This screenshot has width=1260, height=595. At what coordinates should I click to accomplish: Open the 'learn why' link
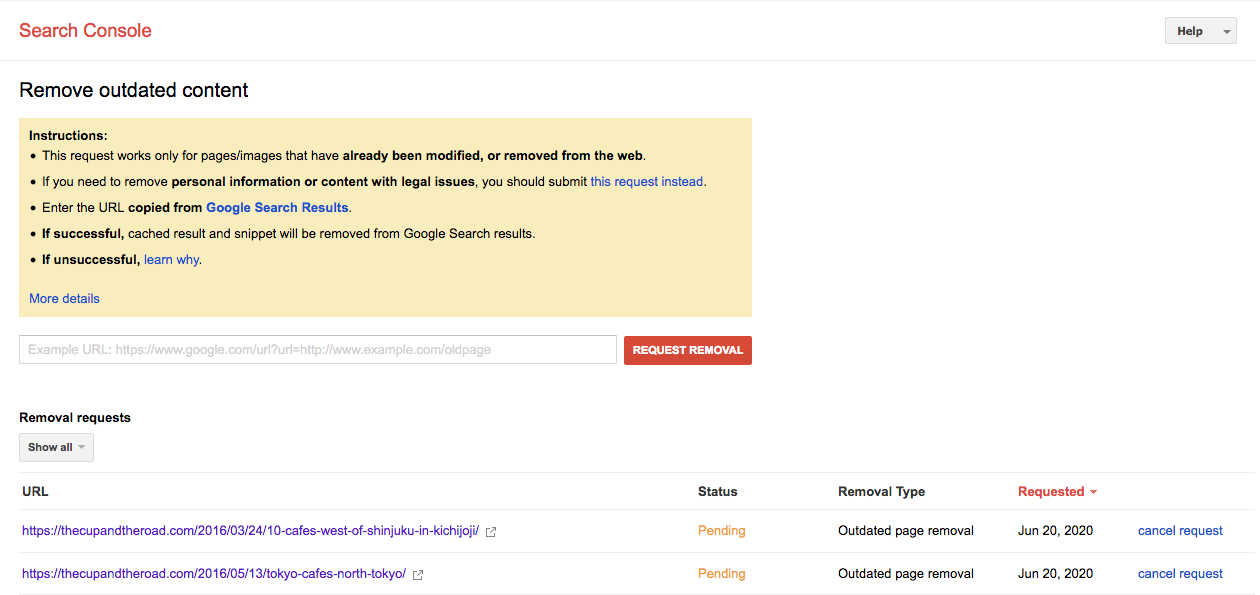pos(171,260)
